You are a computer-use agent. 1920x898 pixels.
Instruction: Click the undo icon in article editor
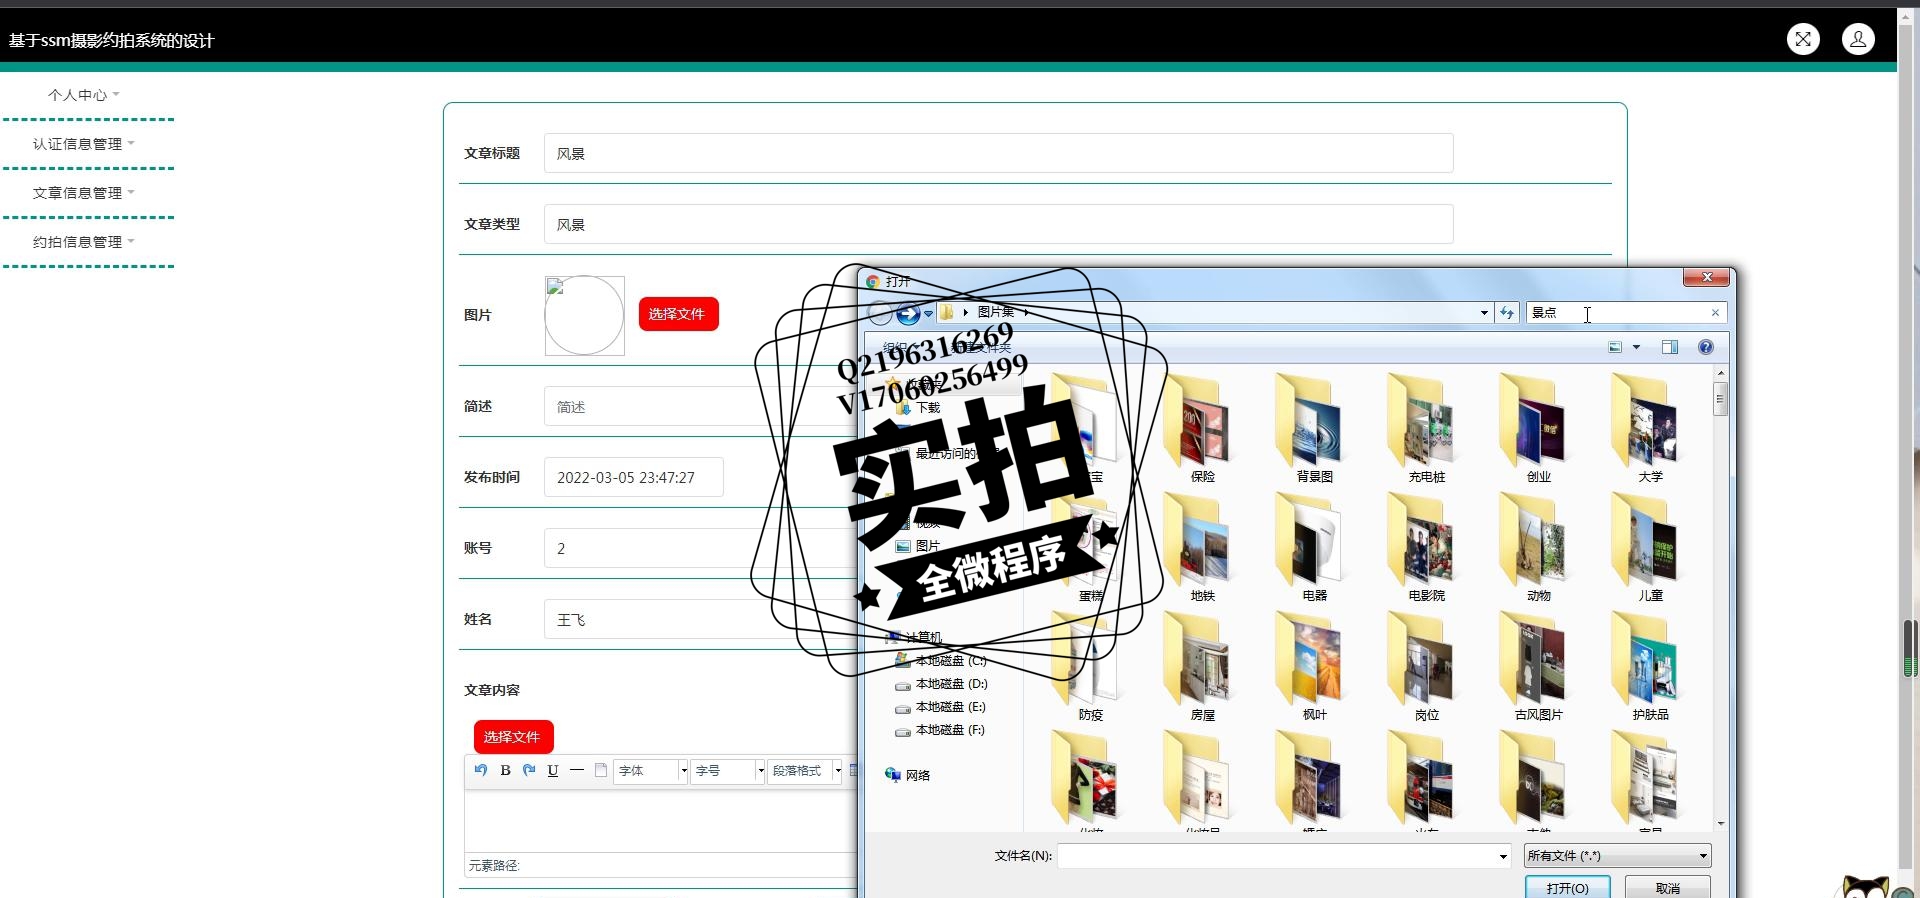(x=481, y=770)
